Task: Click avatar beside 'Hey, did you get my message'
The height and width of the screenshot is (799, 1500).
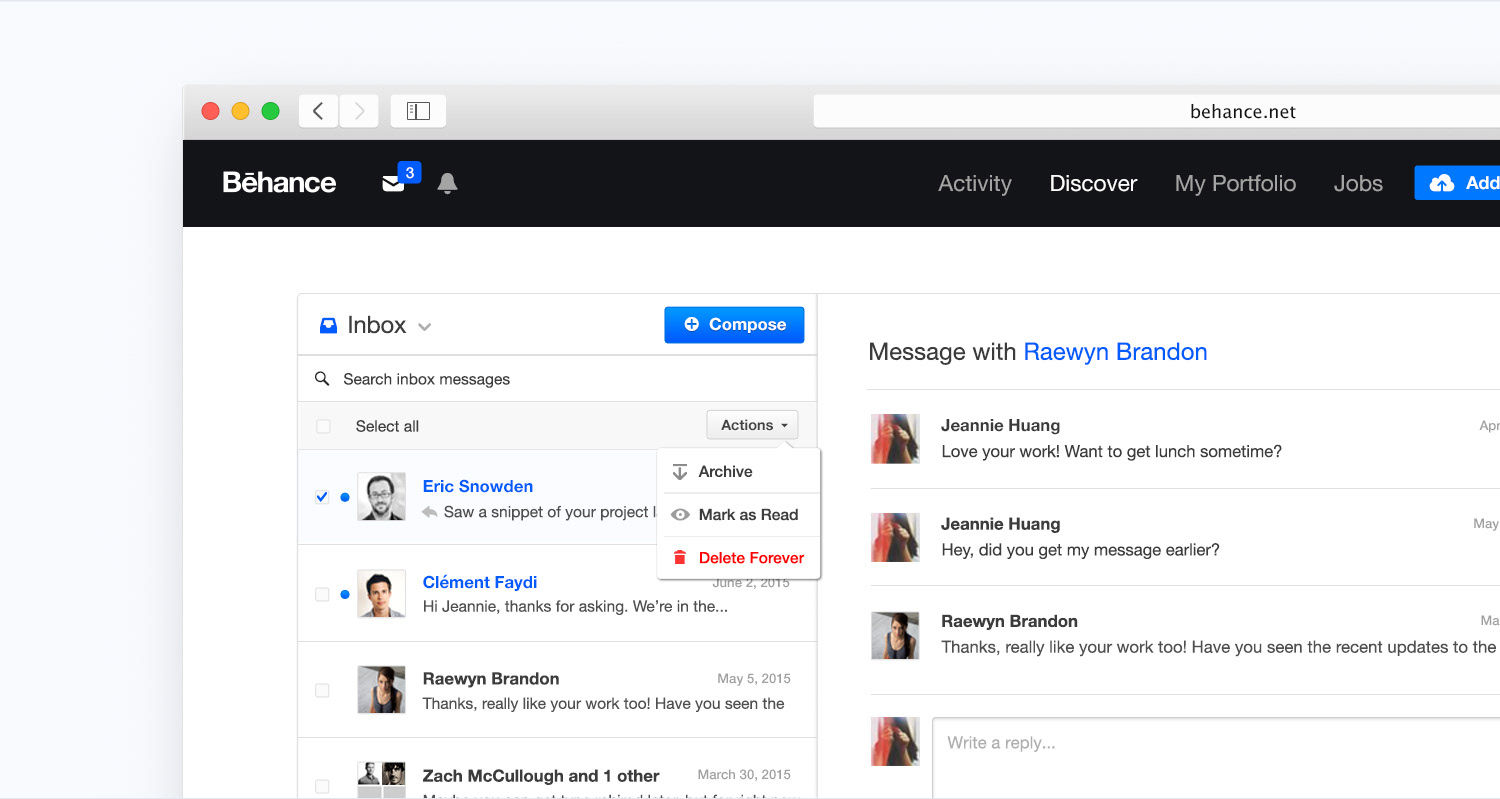Action: [895, 537]
